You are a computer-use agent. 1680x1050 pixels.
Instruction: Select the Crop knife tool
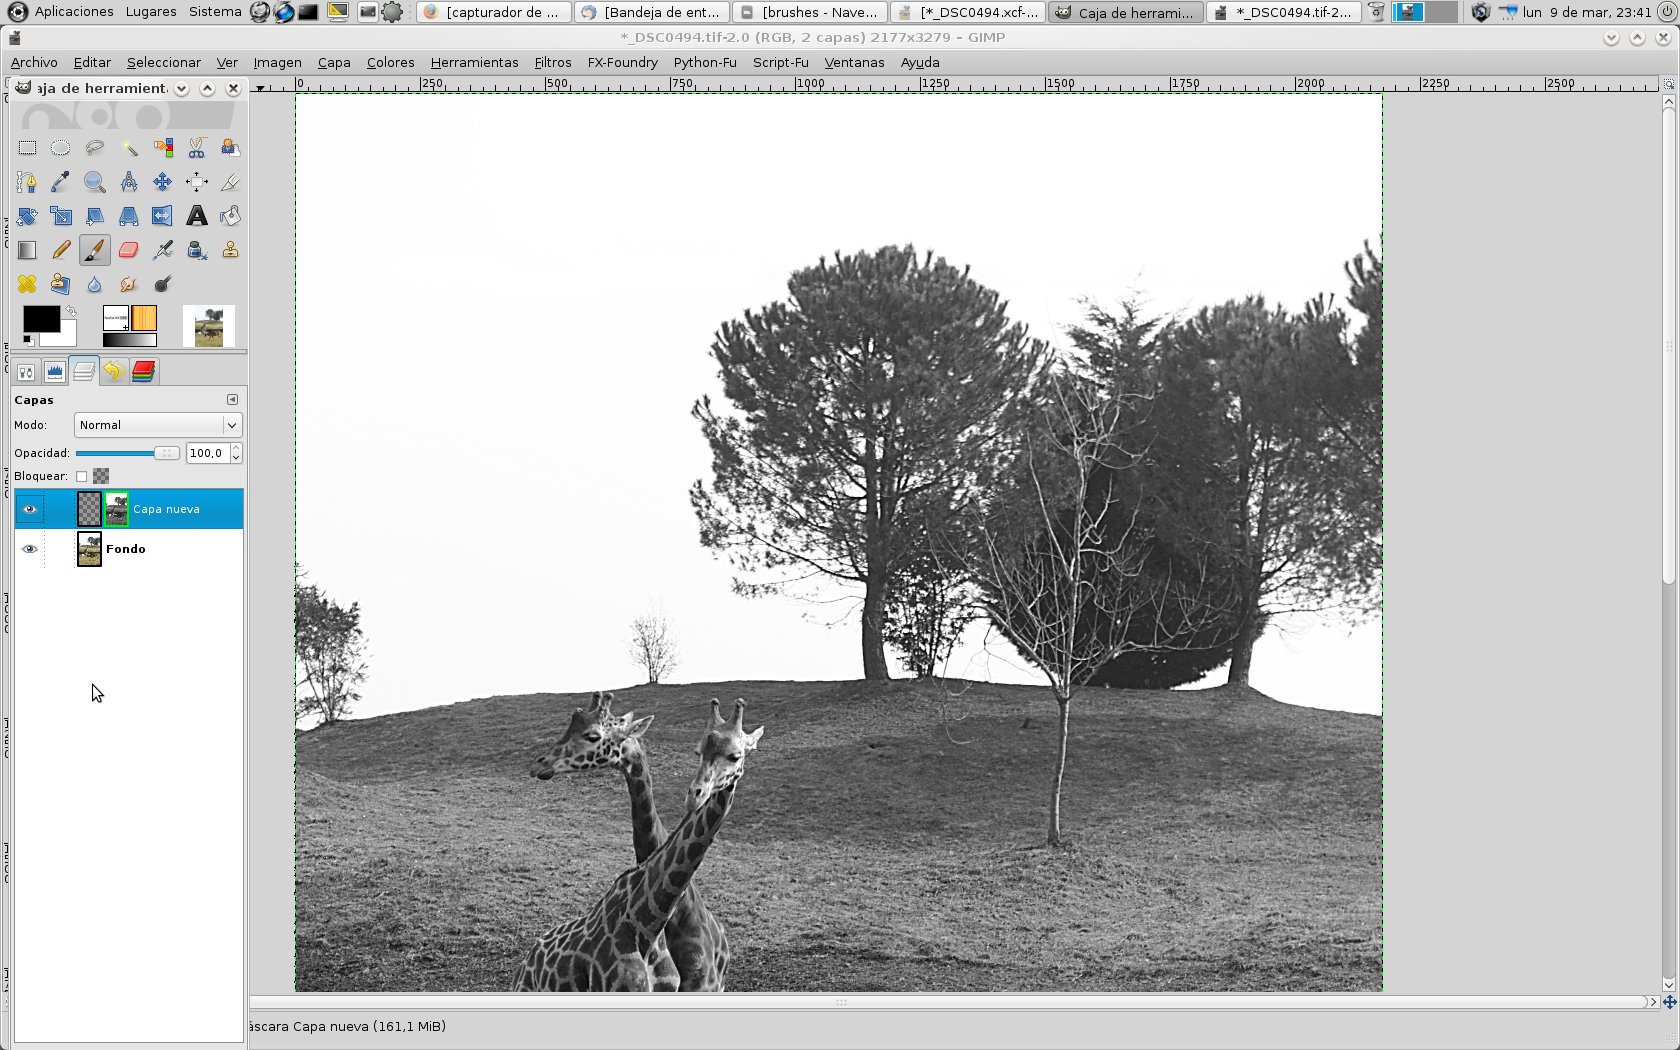230,182
